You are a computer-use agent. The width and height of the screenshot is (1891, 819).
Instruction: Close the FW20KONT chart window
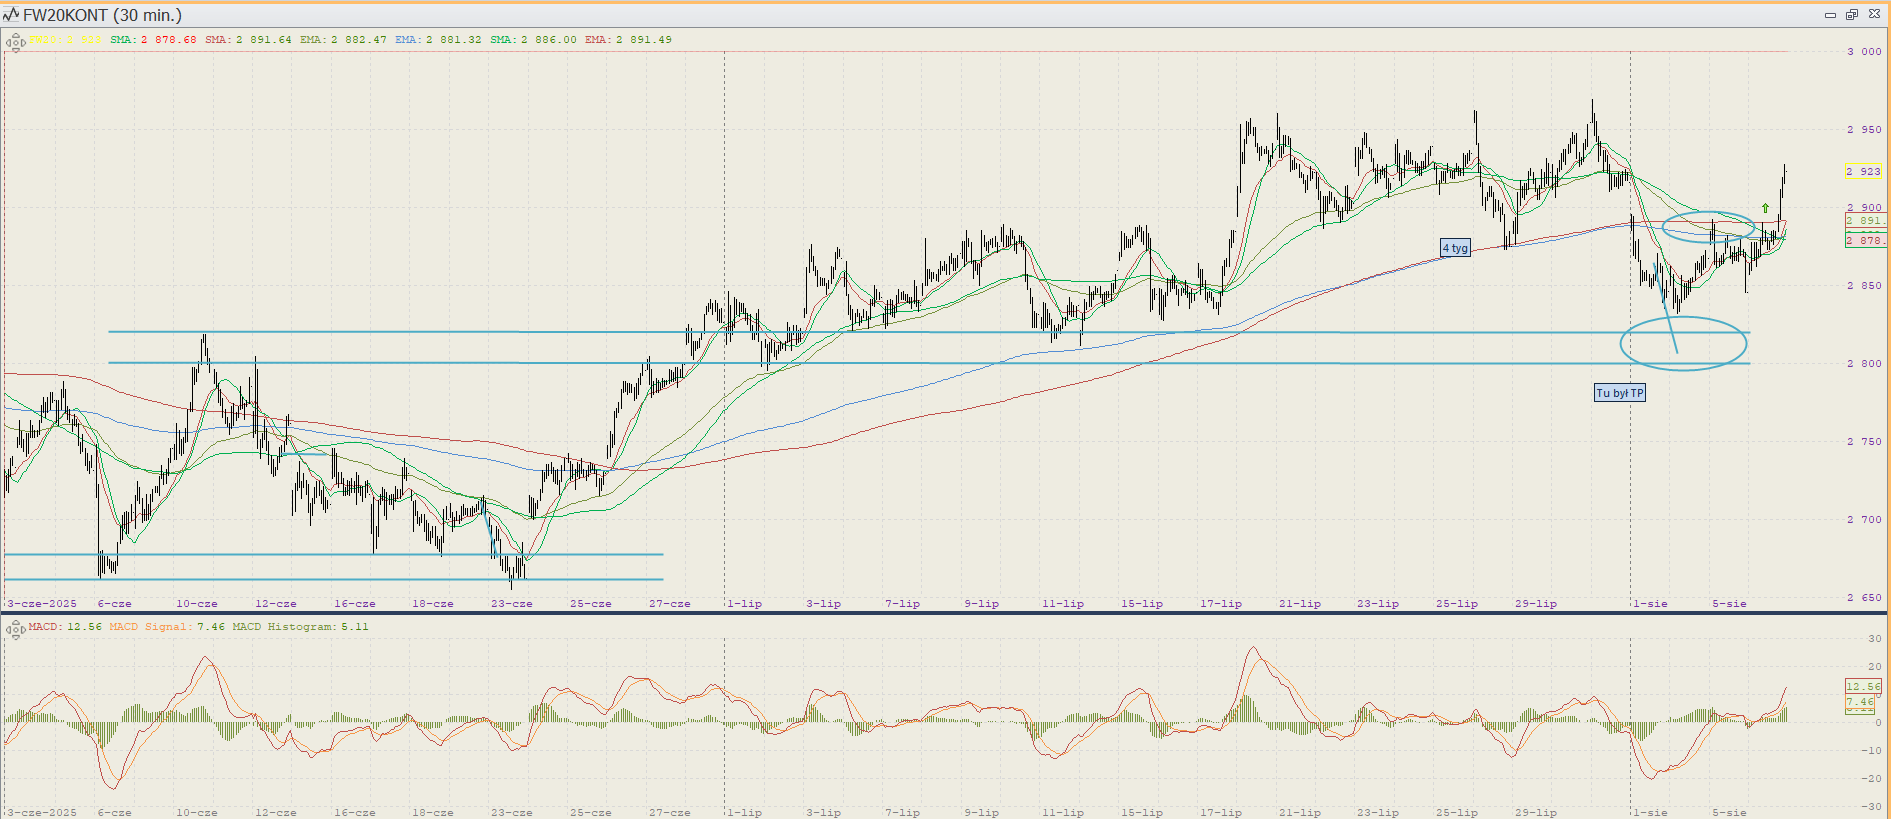(x=1874, y=15)
